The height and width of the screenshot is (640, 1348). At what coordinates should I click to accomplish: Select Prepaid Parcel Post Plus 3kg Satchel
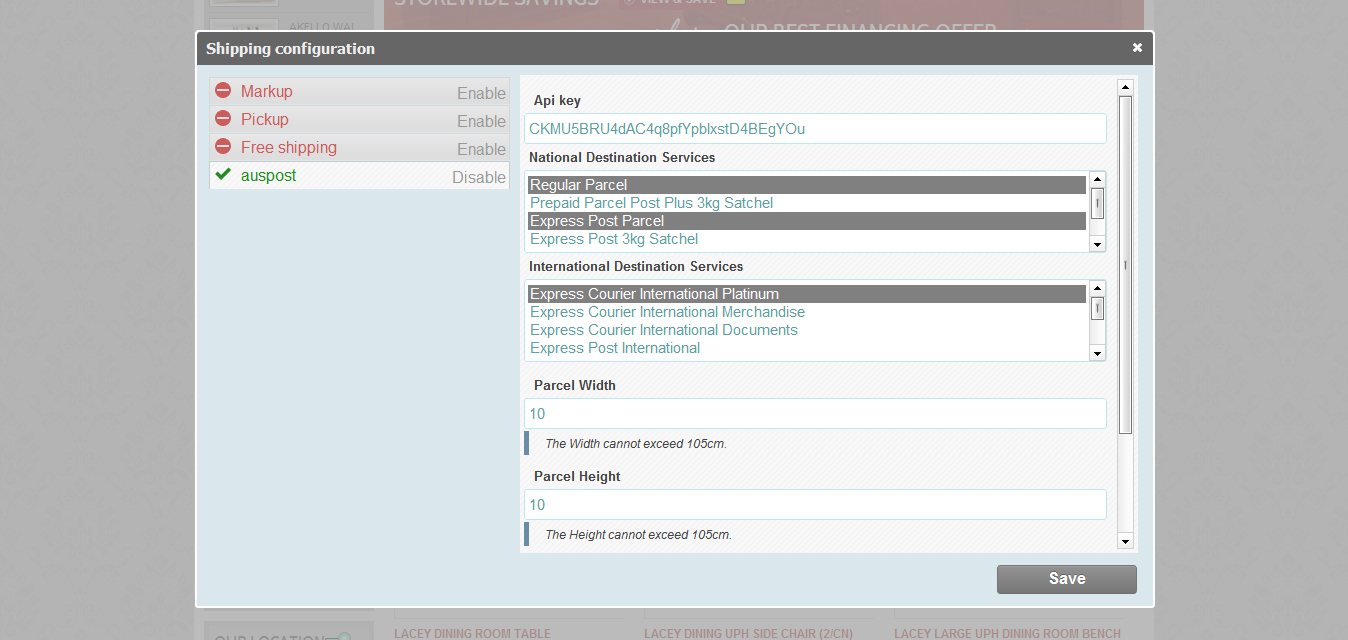tap(807, 203)
